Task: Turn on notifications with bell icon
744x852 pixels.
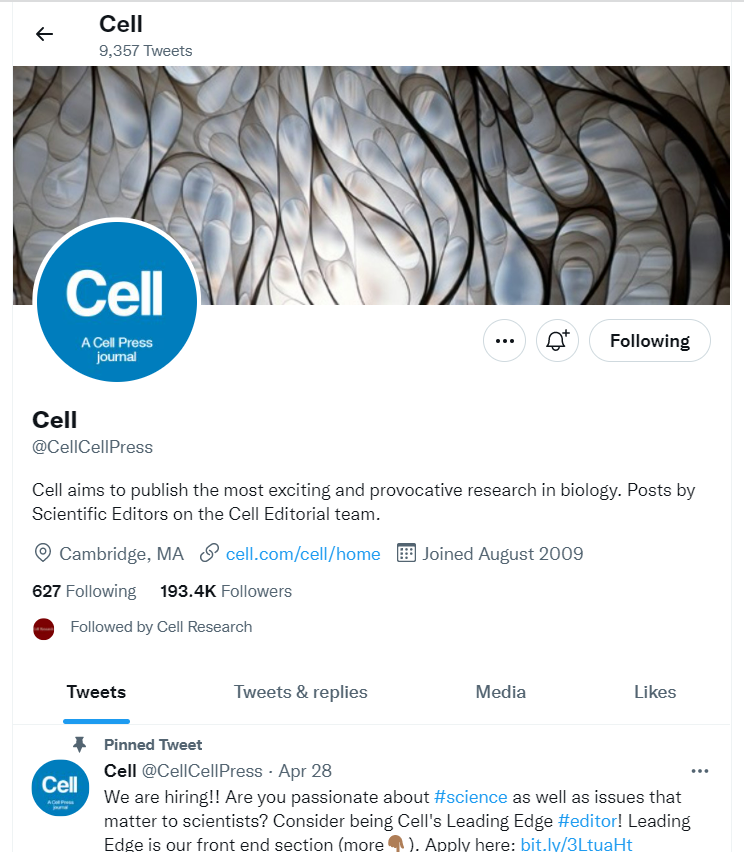Action: [557, 341]
